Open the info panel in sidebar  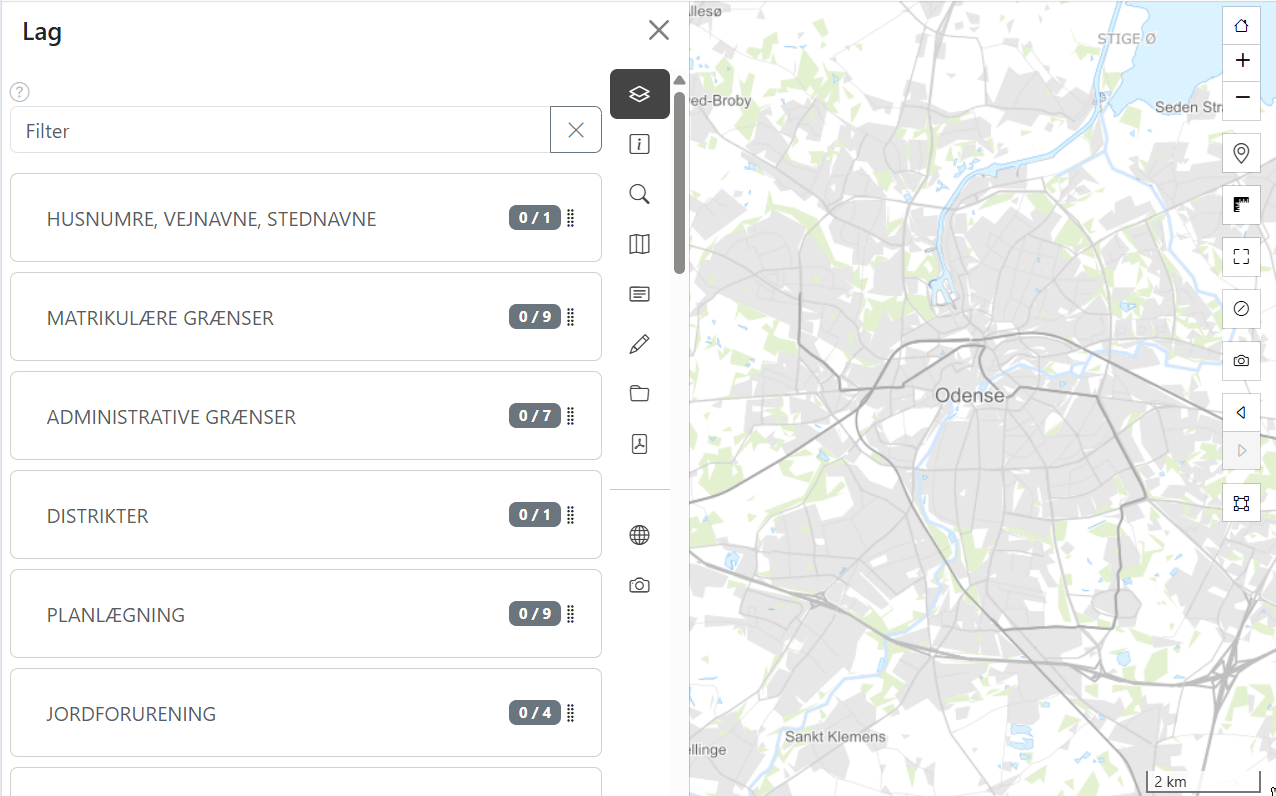639,145
